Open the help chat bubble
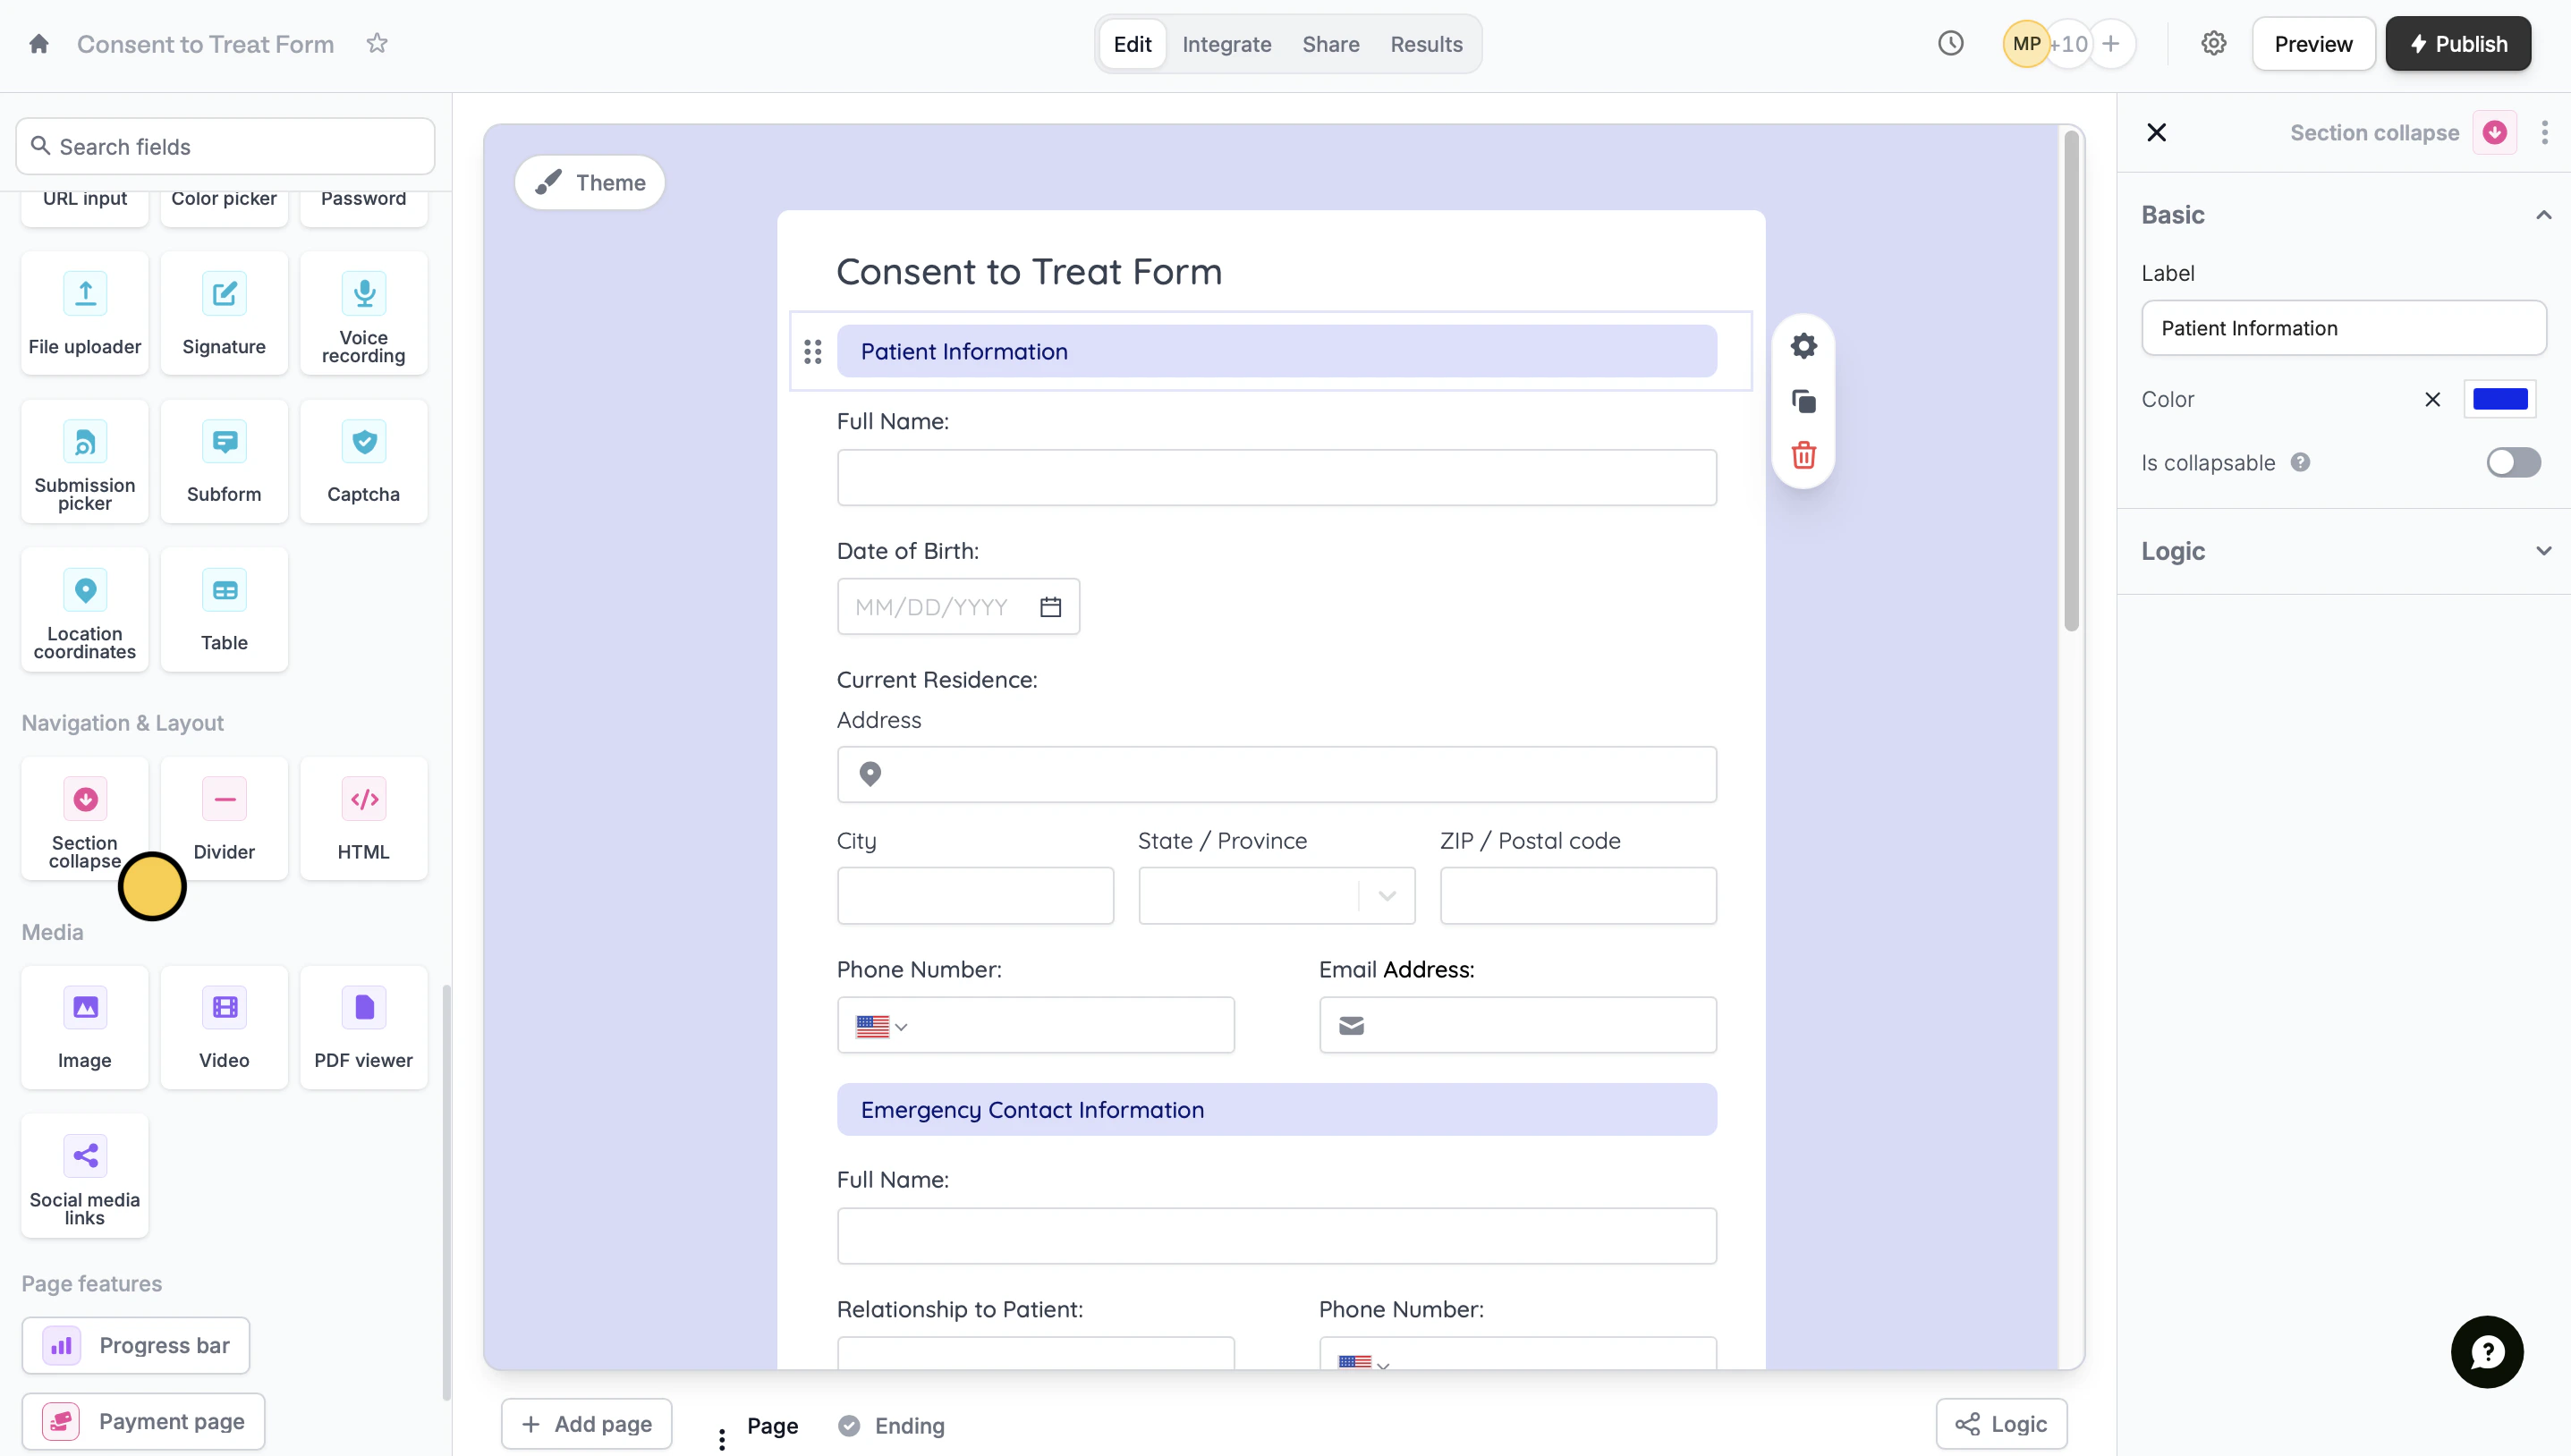The height and width of the screenshot is (1456, 2571). click(2486, 1352)
